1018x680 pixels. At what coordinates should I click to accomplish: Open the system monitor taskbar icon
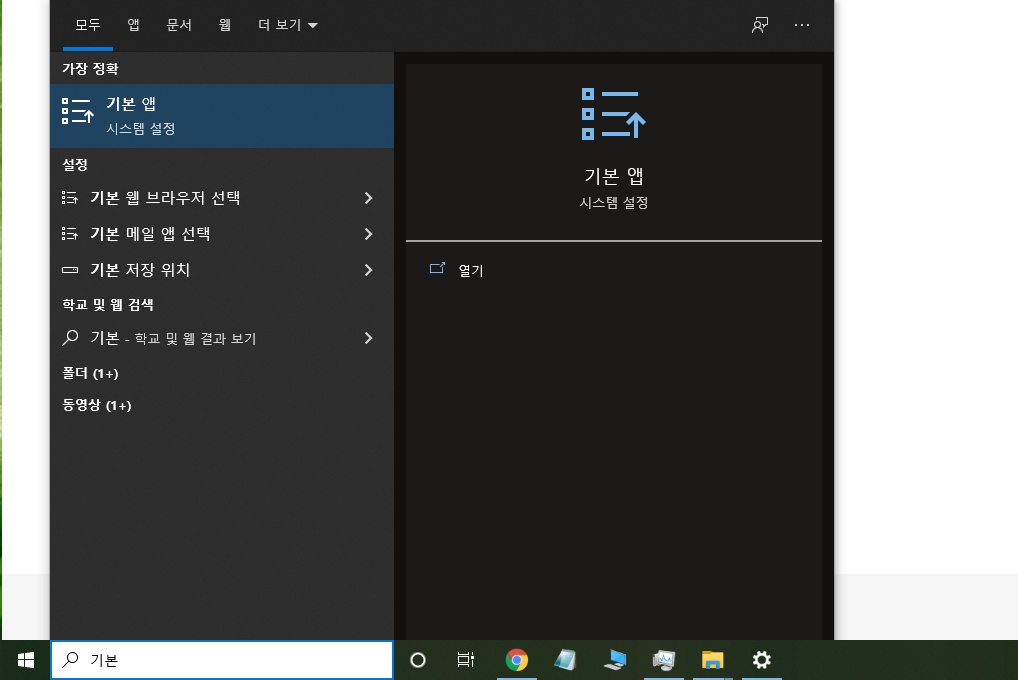[664, 660]
